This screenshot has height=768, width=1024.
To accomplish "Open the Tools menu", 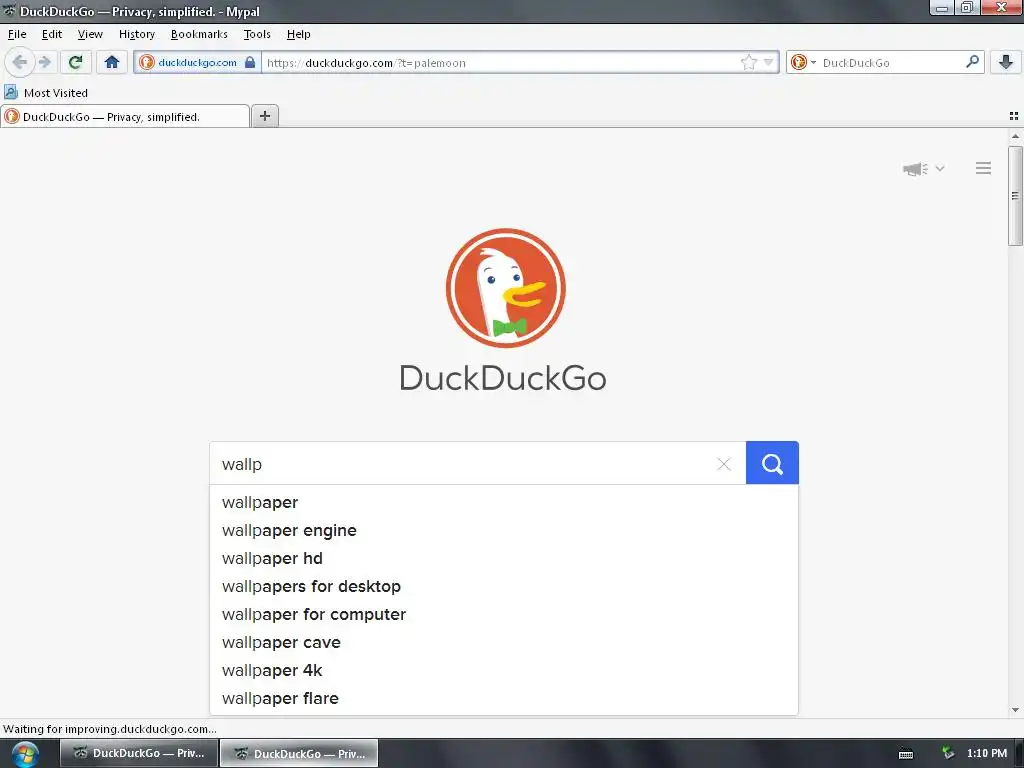I will [x=257, y=34].
